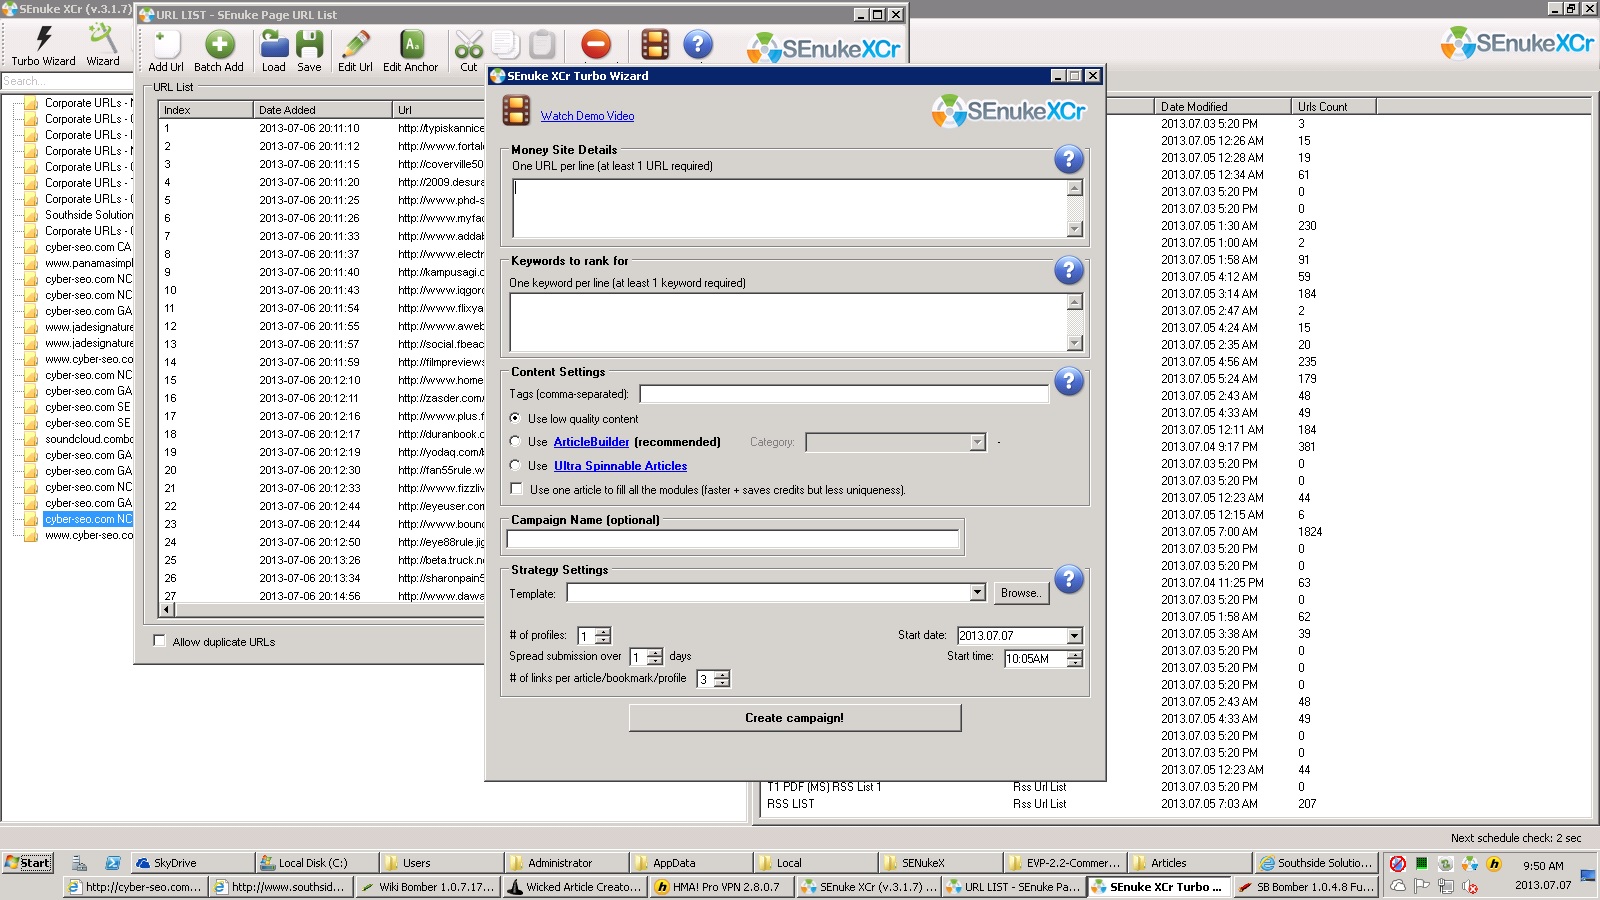Toggle Allow duplicate URLs checkbox
Screen dimensions: 1600x900
(x=159, y=641)
